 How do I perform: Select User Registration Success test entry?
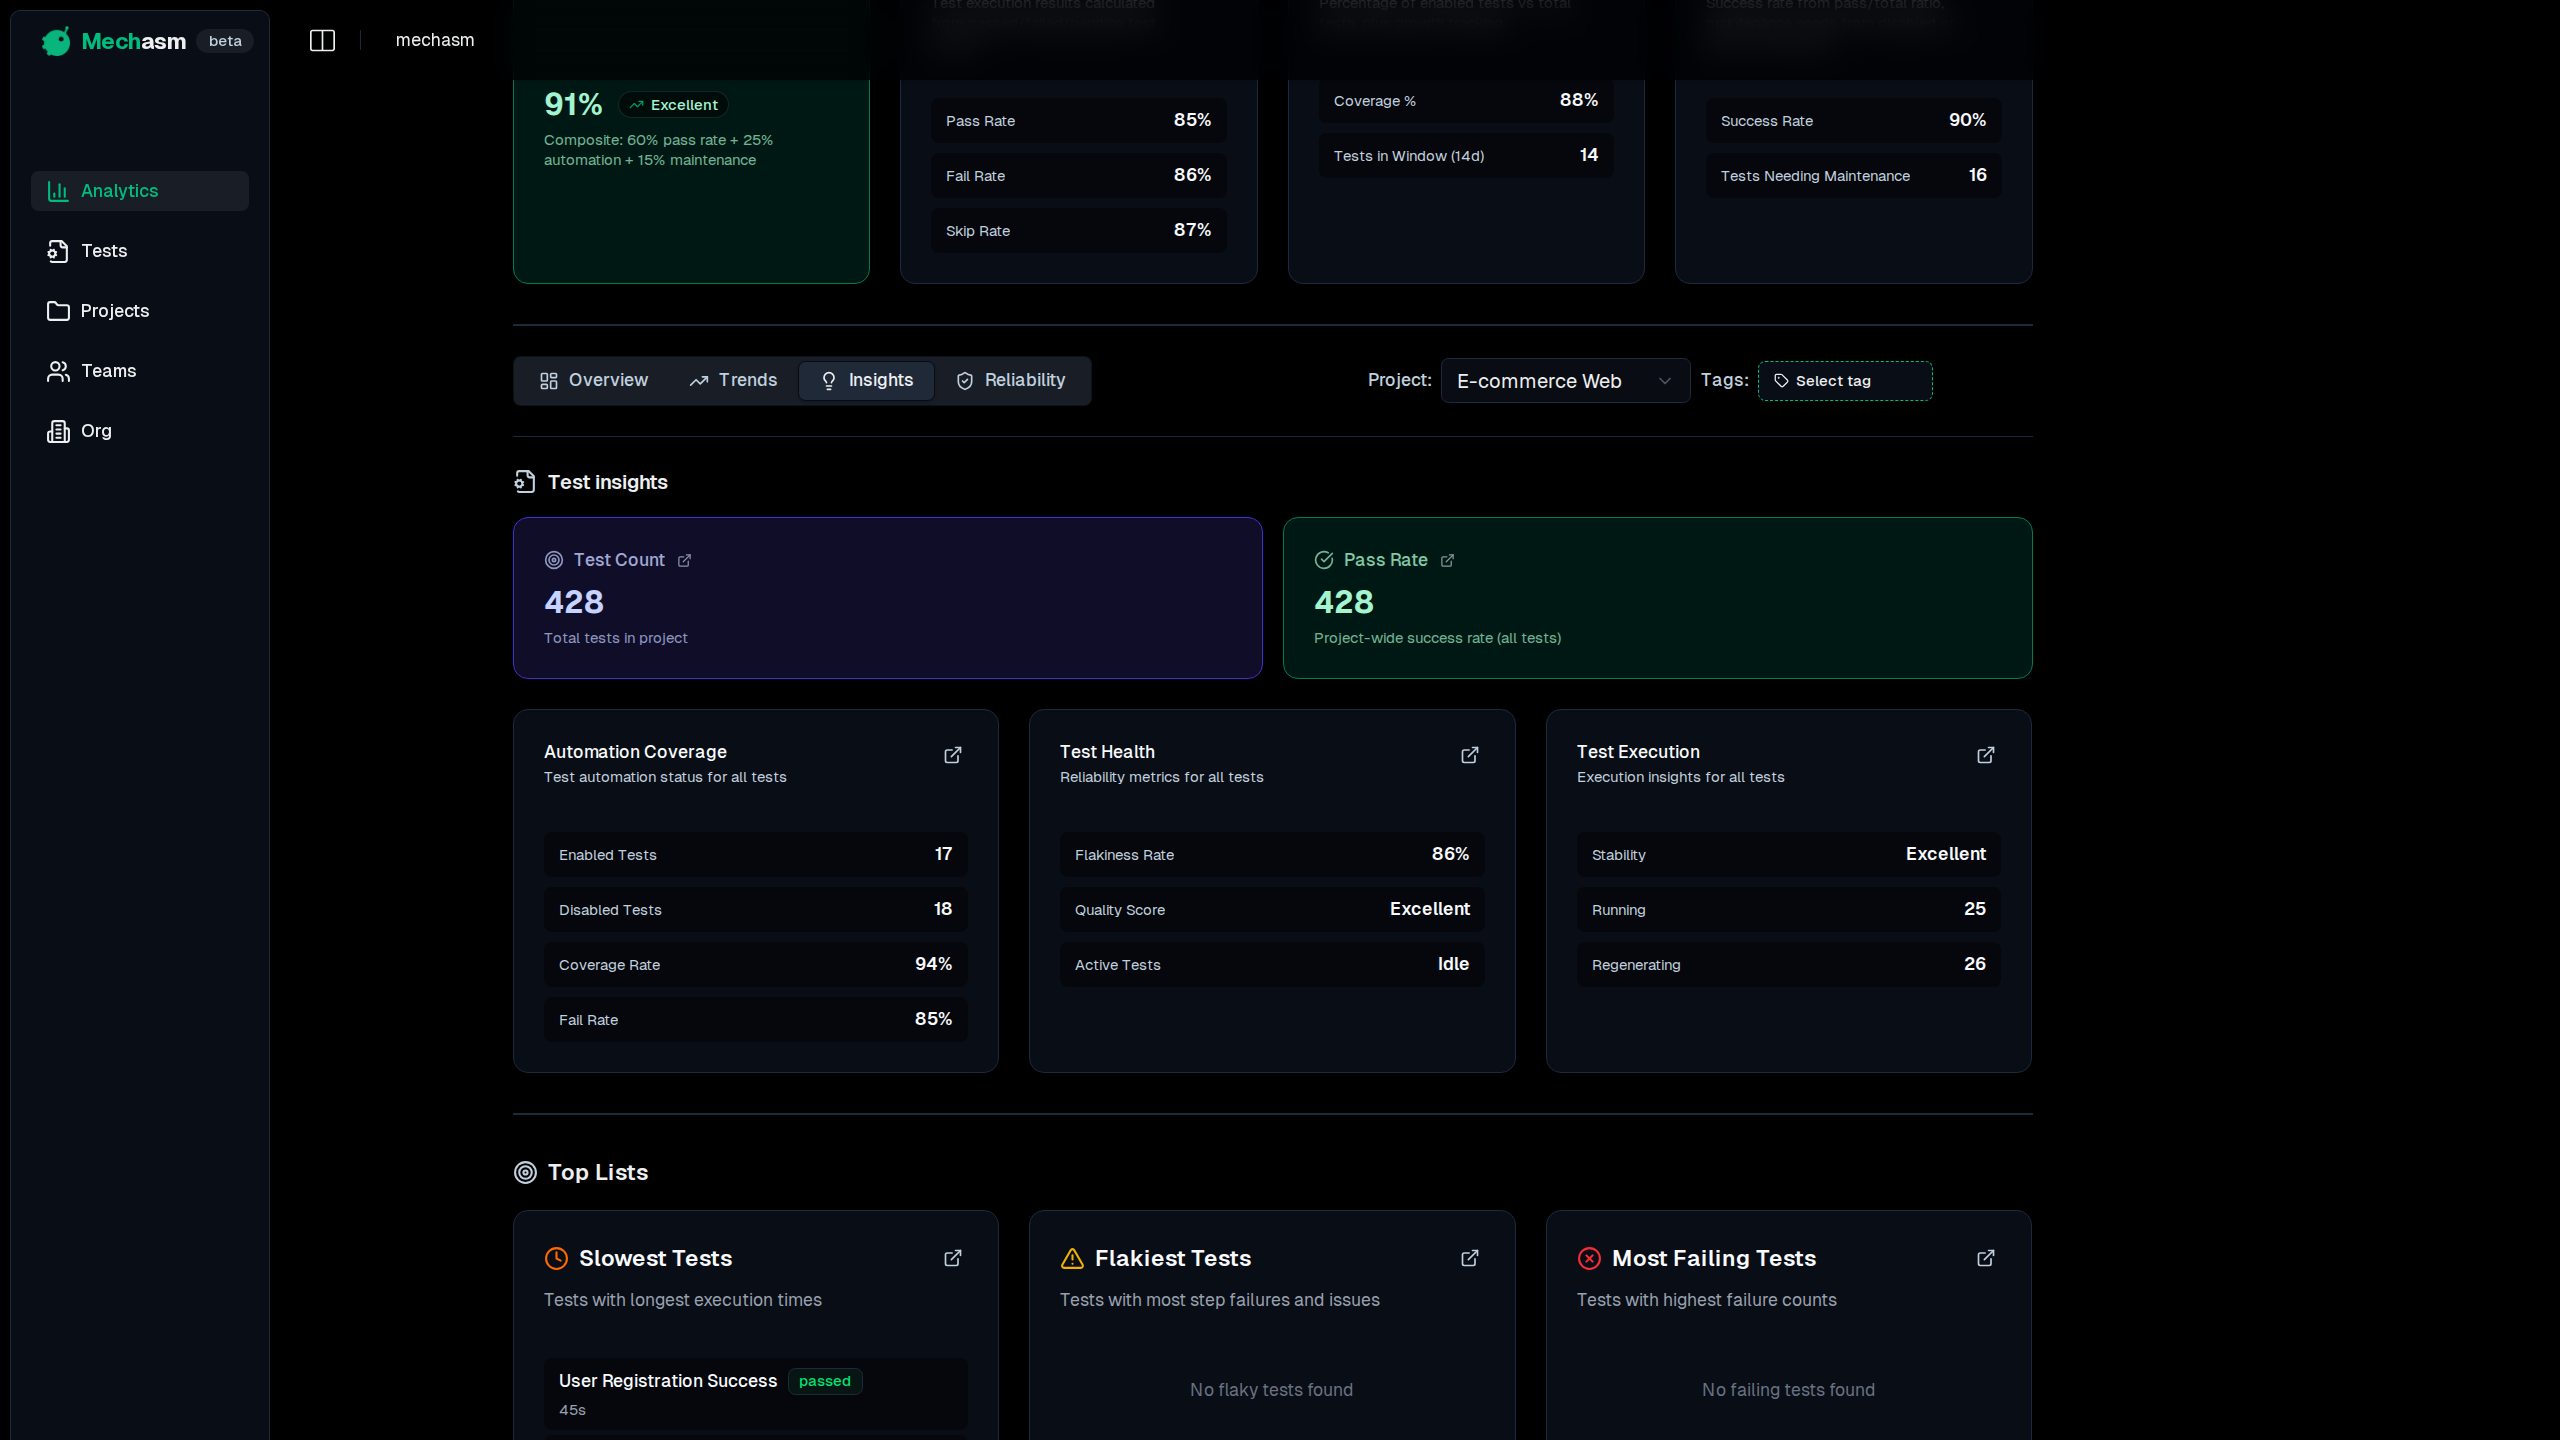tap(667, 1381)
